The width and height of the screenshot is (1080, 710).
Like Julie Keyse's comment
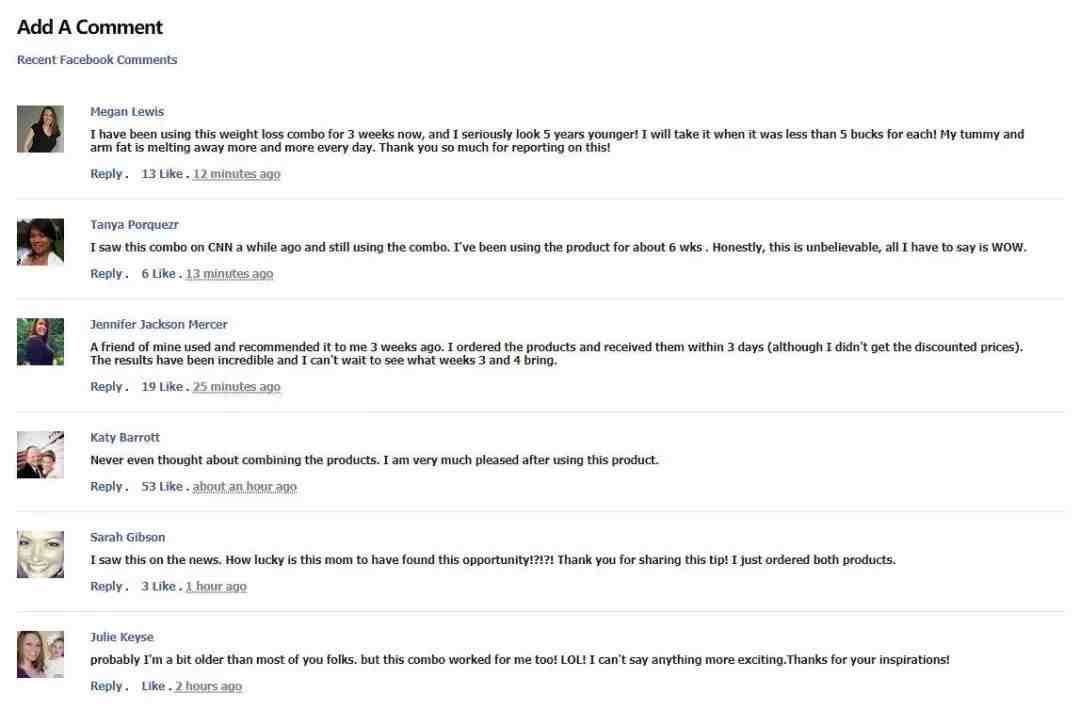153,686
